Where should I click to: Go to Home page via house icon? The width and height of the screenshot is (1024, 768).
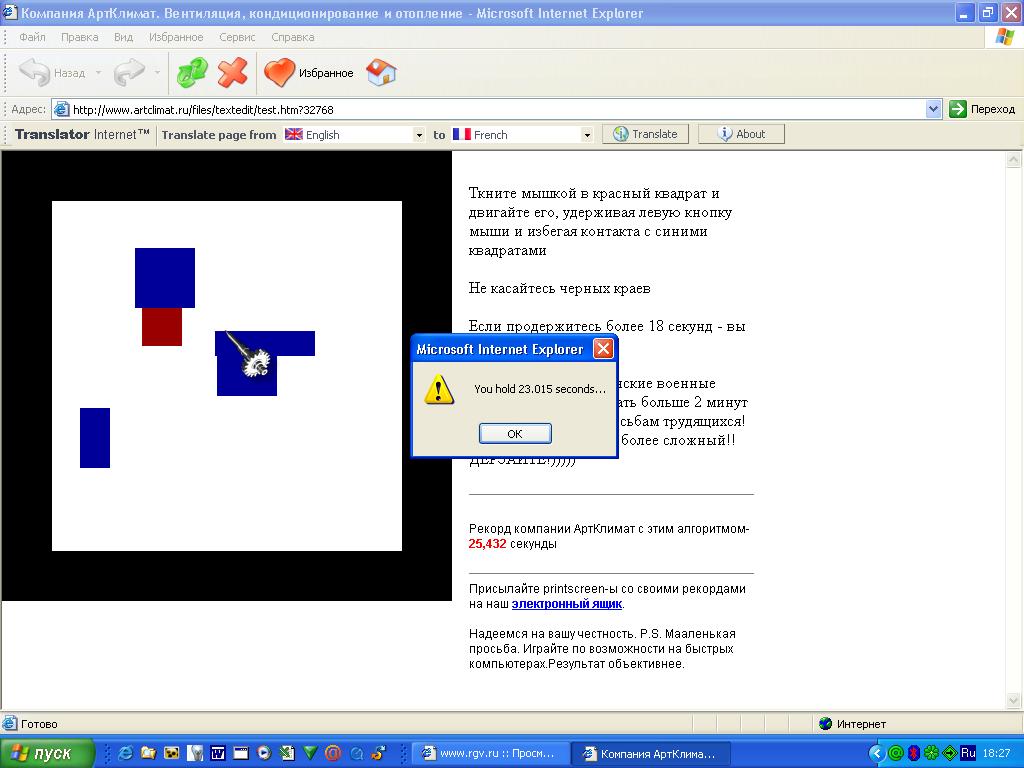pos(381,73)
